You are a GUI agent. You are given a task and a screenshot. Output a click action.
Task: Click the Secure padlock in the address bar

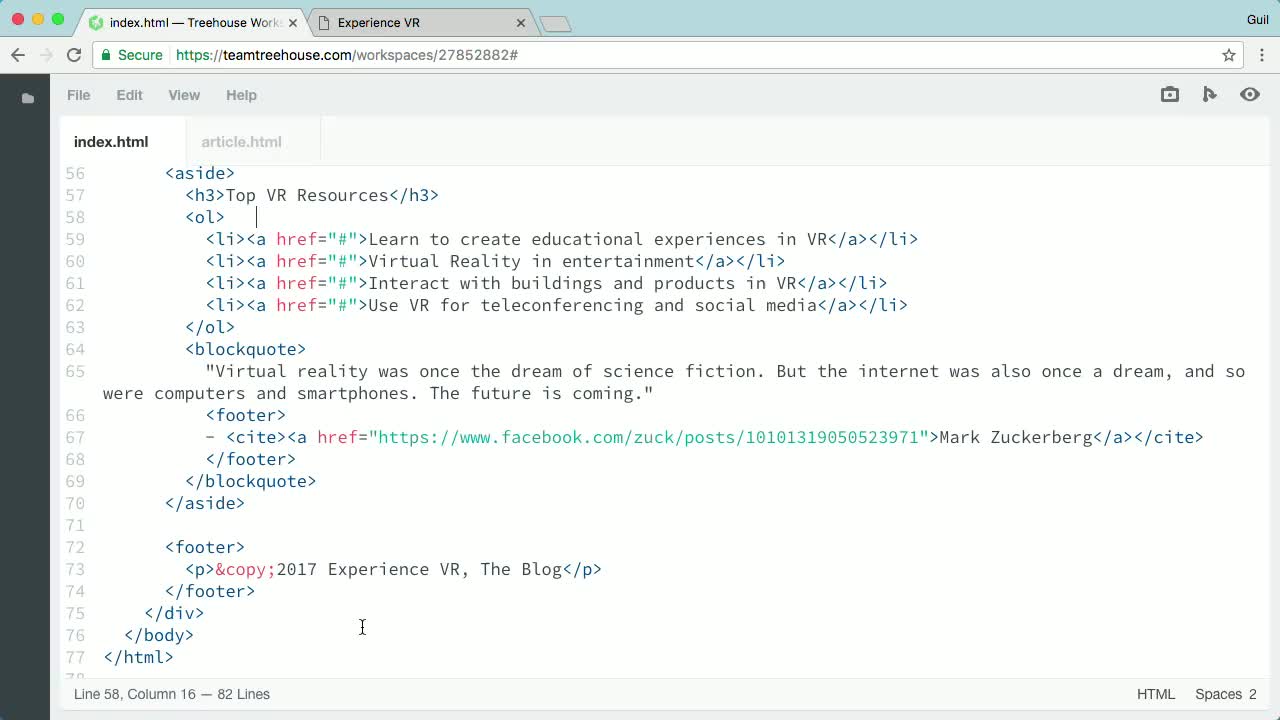coord(106,55)
